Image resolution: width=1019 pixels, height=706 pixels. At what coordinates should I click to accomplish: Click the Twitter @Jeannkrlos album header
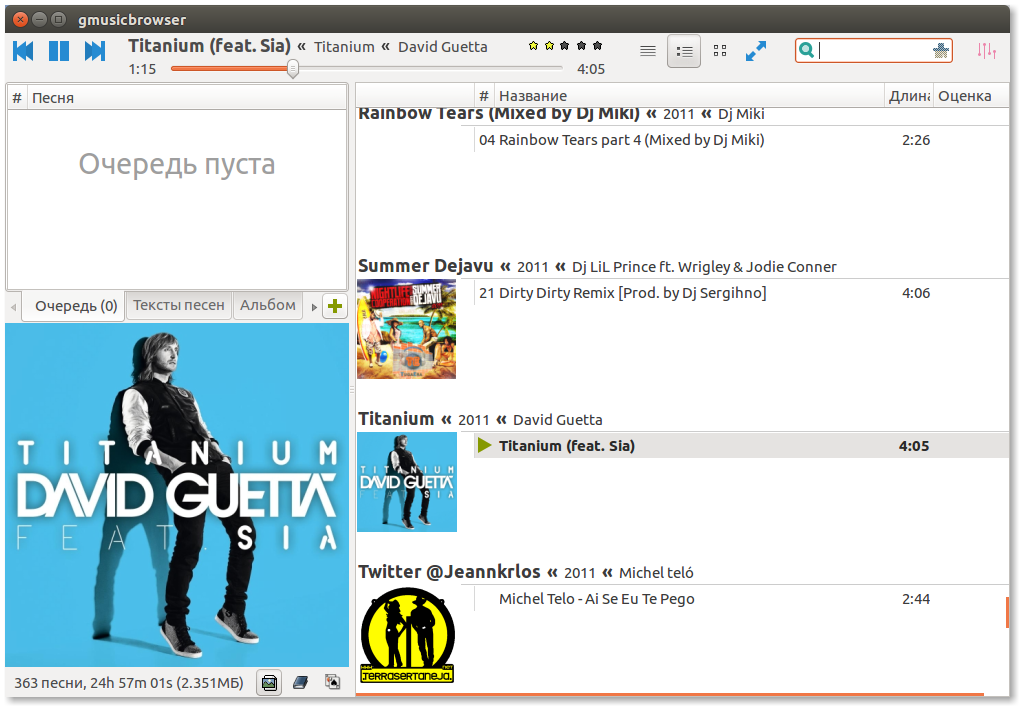[x=525, y=572]
